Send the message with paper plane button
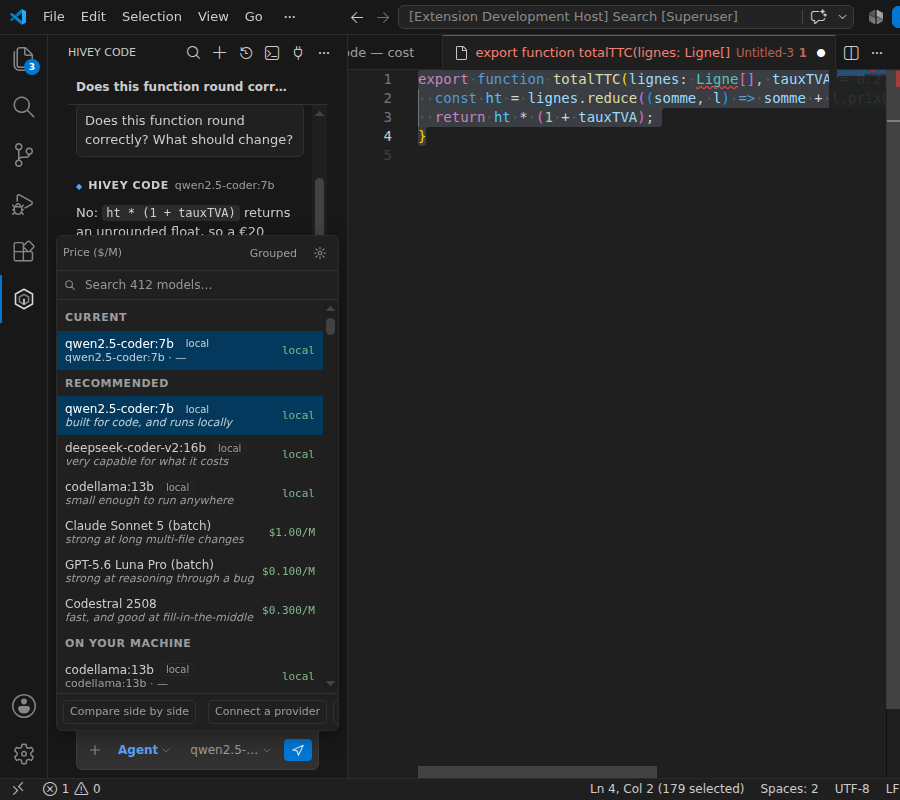Screen dimensions: 900x800 298,750
